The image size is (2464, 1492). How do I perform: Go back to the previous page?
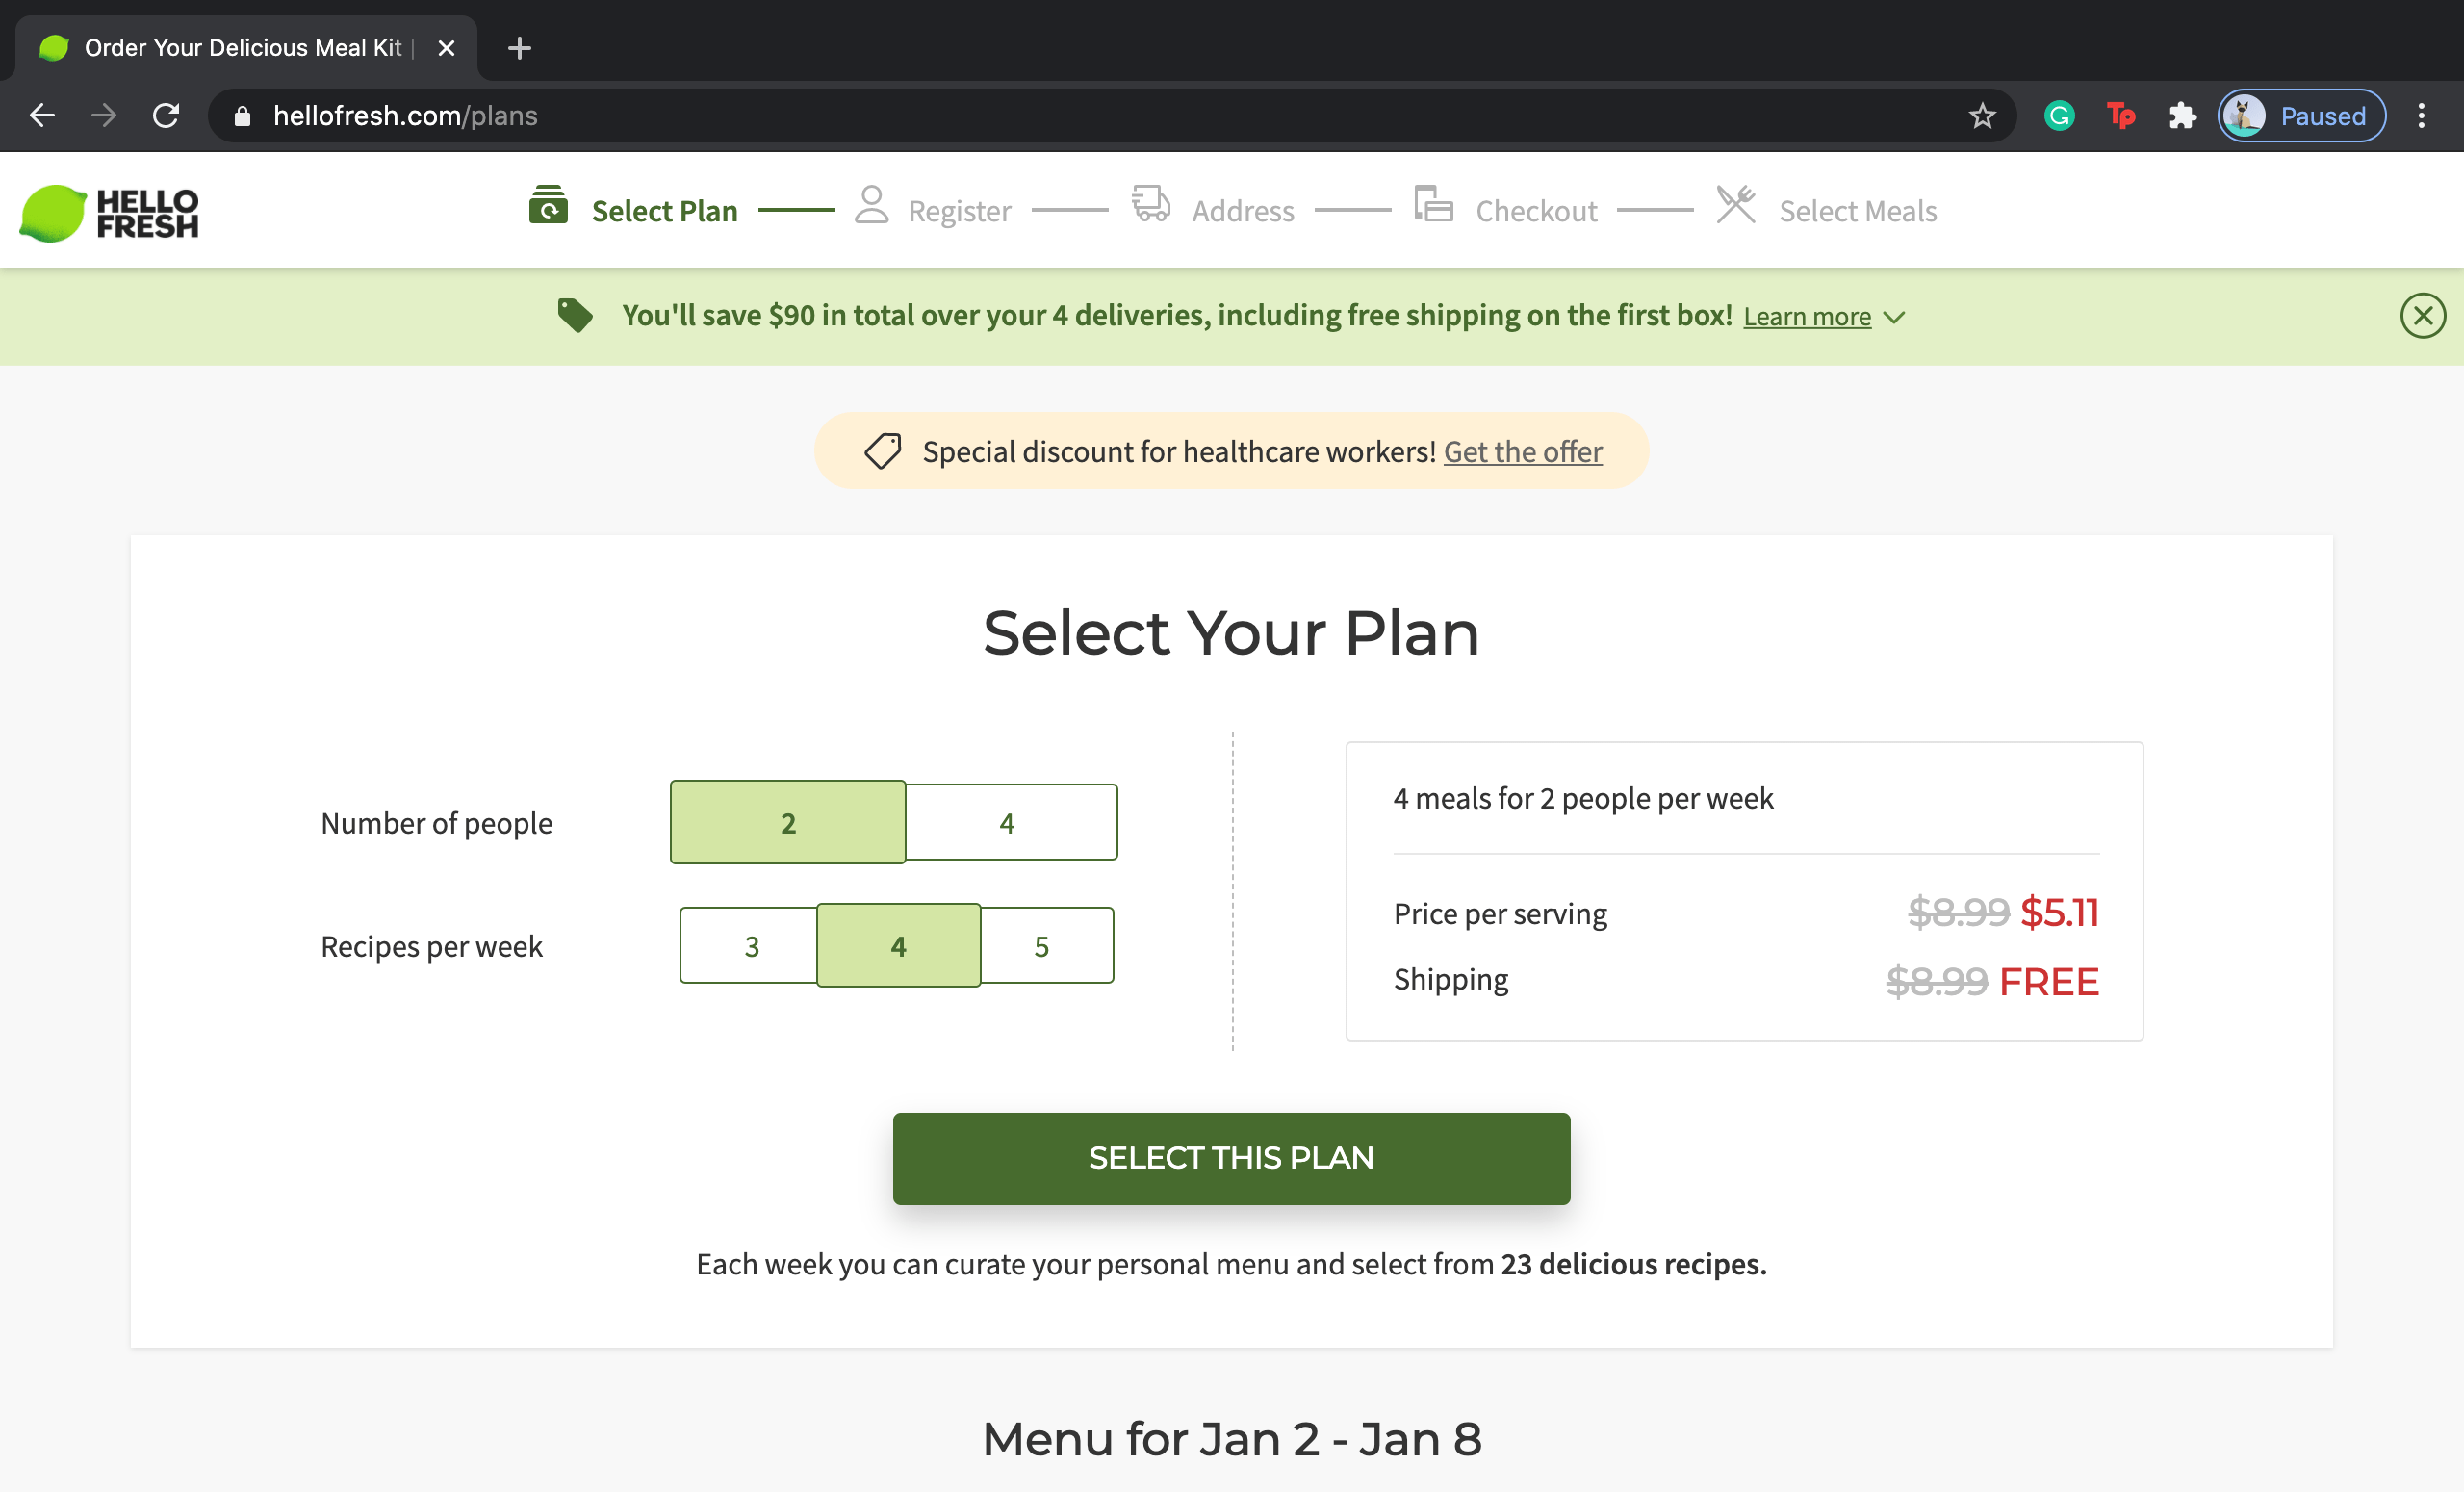click(42, 116)
